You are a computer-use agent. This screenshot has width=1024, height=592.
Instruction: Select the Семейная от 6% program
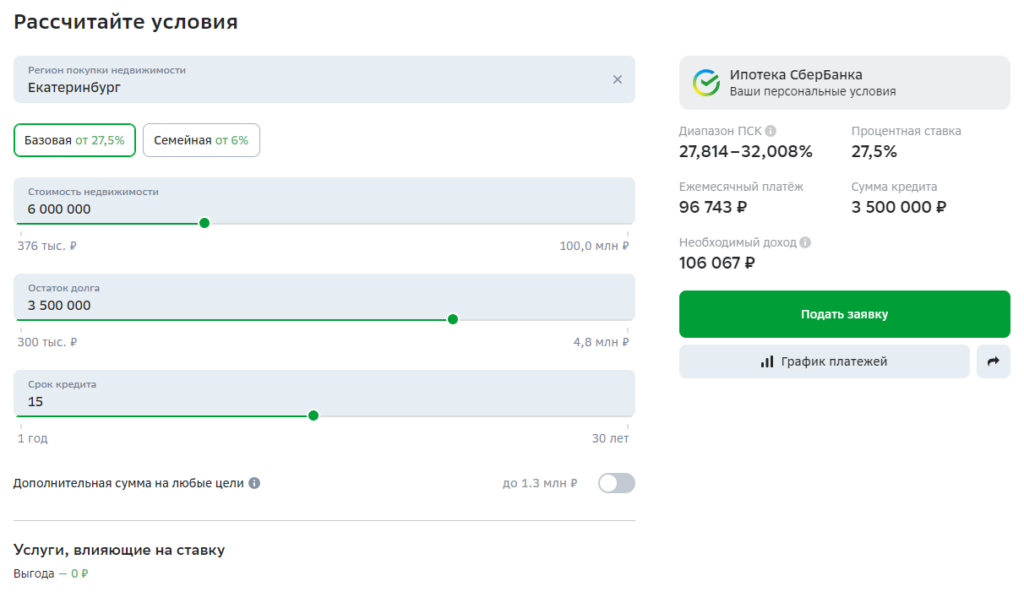point(201,141)
